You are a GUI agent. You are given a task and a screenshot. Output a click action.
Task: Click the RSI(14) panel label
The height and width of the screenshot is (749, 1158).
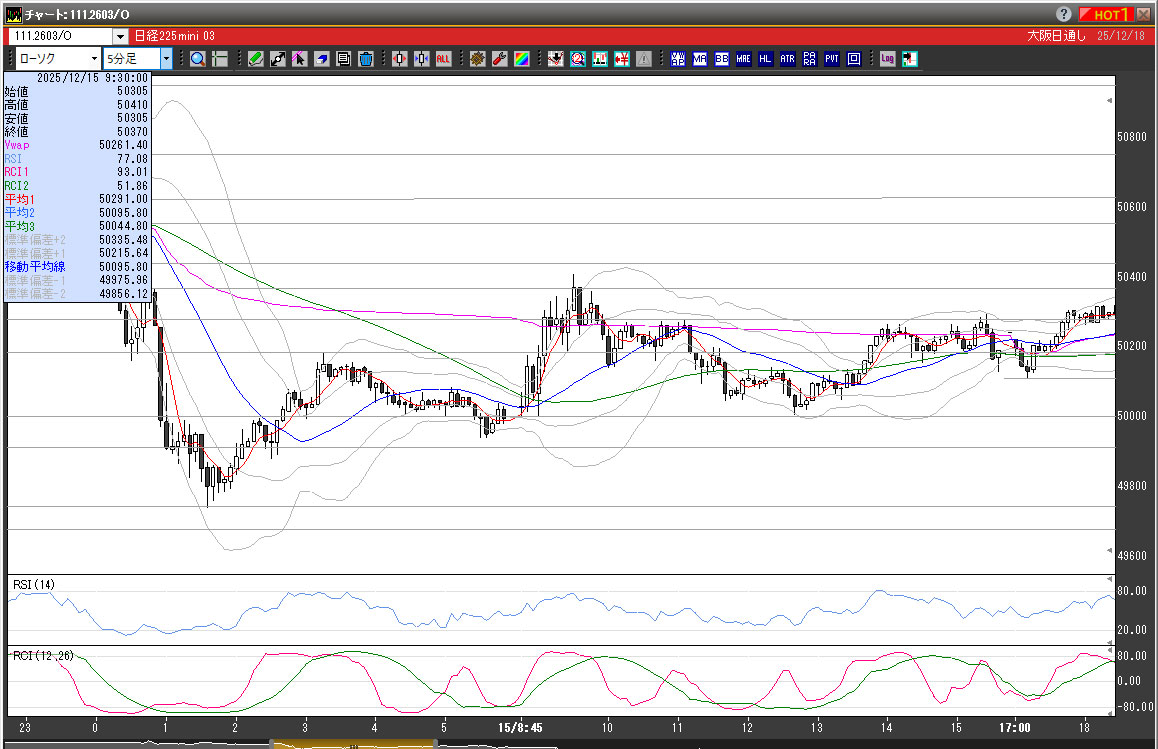[x=33, y=583]
